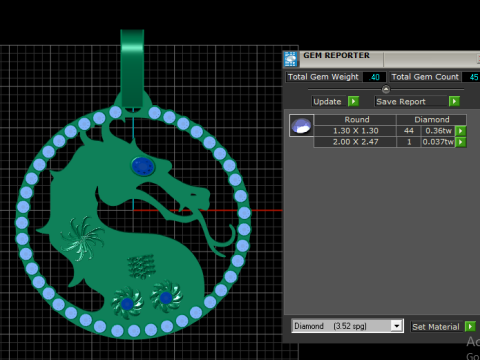Viewport: 480px width, 360px height.
Task: Click the Diamond (3.52 spg) combo box
Action: tap(347, 326)
